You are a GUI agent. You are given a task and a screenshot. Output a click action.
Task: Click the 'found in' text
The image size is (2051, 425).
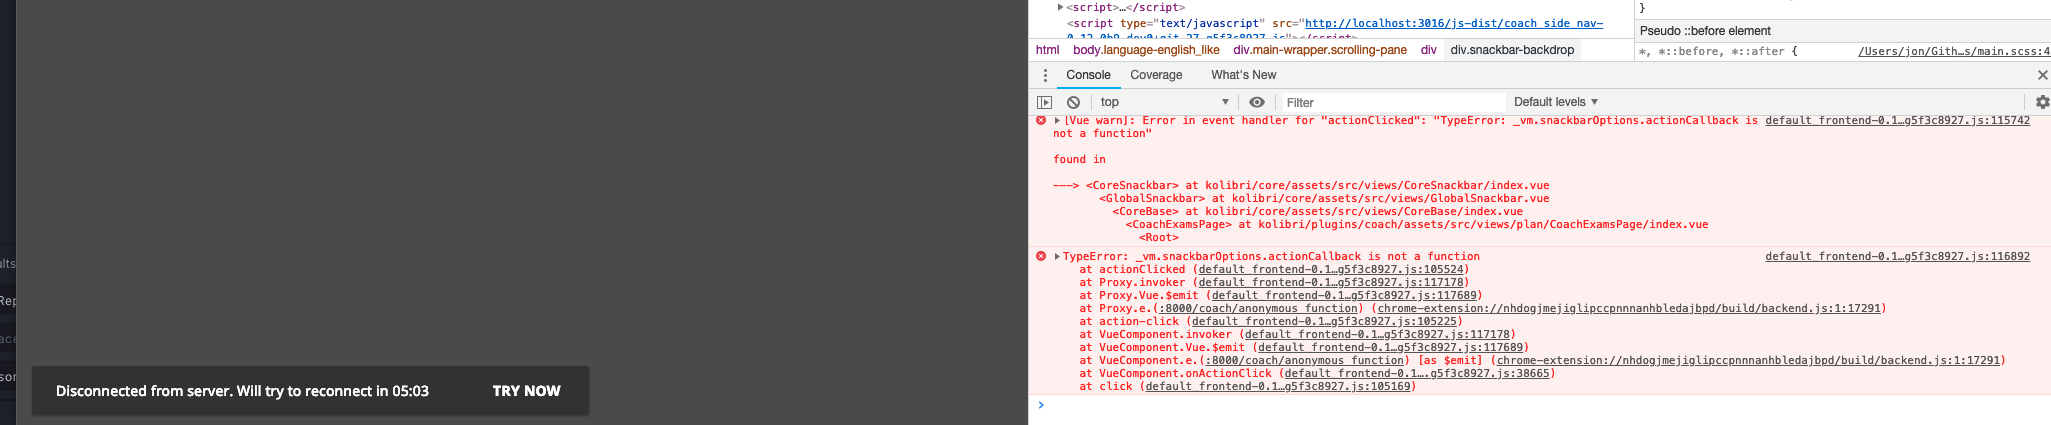pos(1079,159)
